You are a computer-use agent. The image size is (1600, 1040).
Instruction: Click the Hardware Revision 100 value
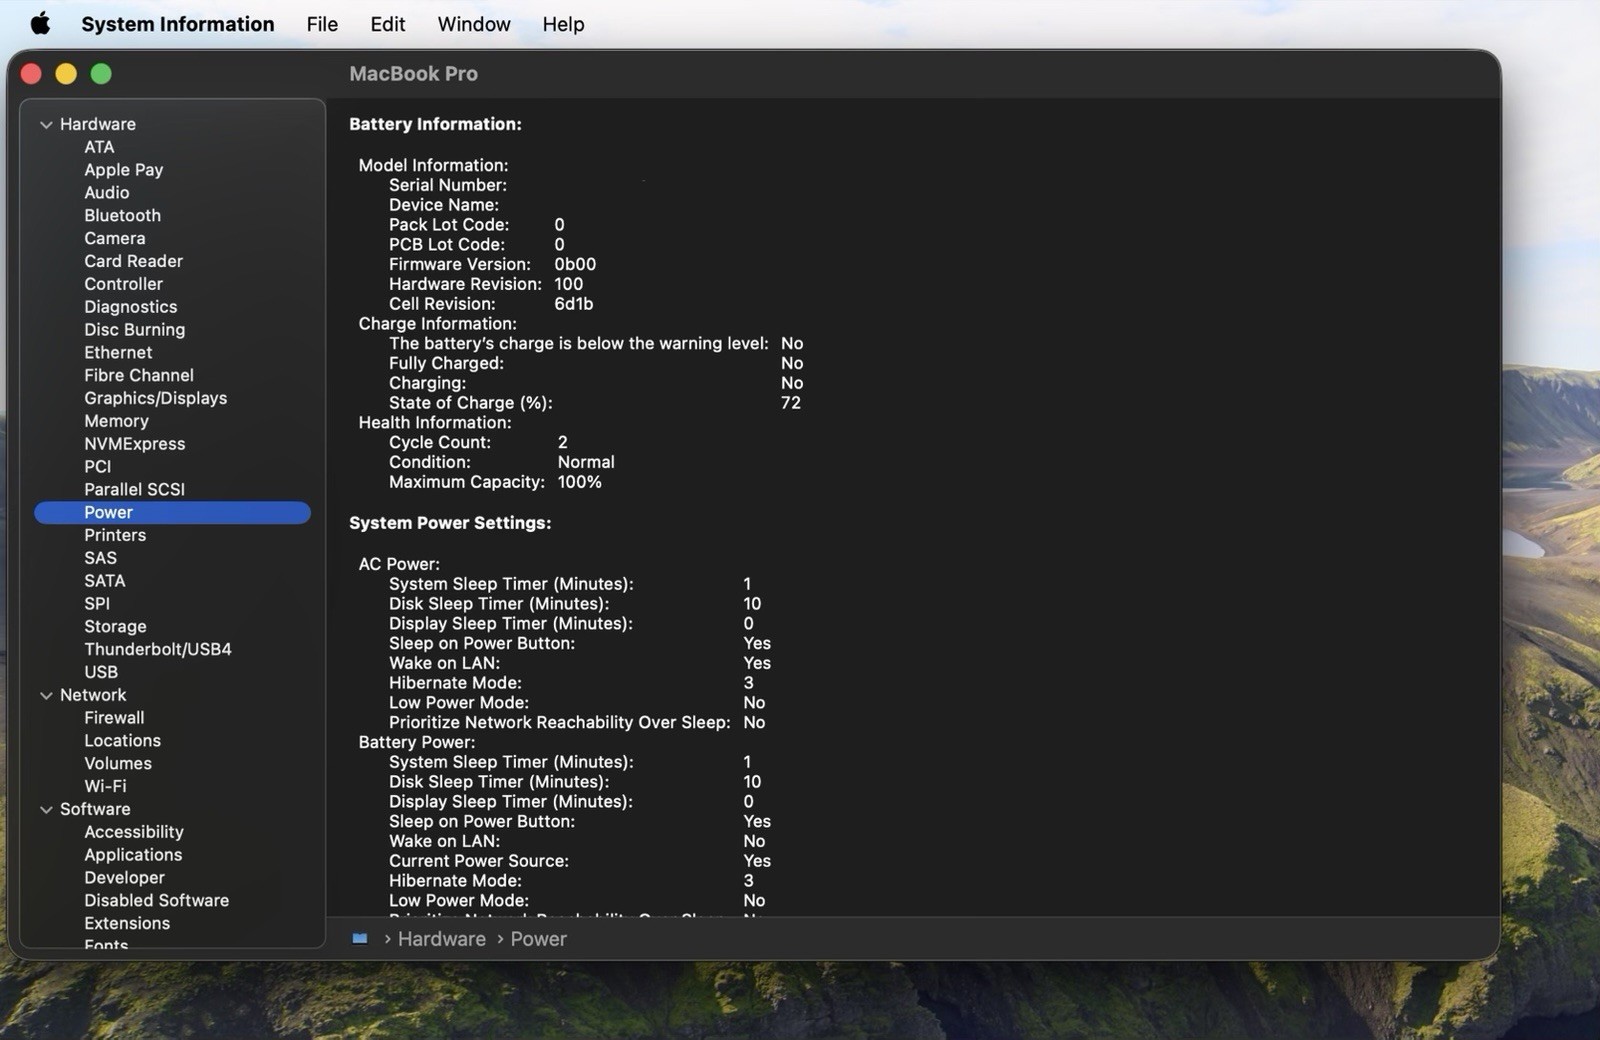pyautogui.click(x=569, y=284)
